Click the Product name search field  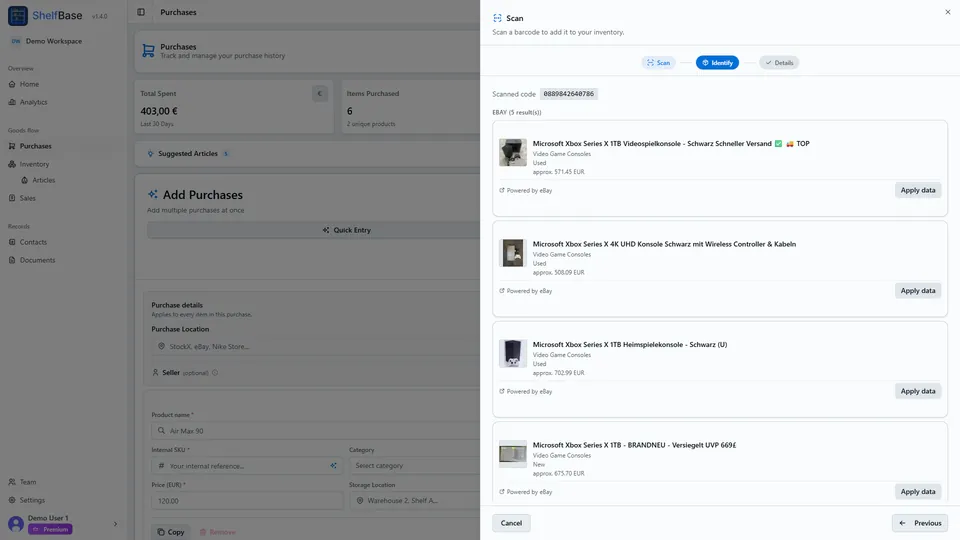315,431
